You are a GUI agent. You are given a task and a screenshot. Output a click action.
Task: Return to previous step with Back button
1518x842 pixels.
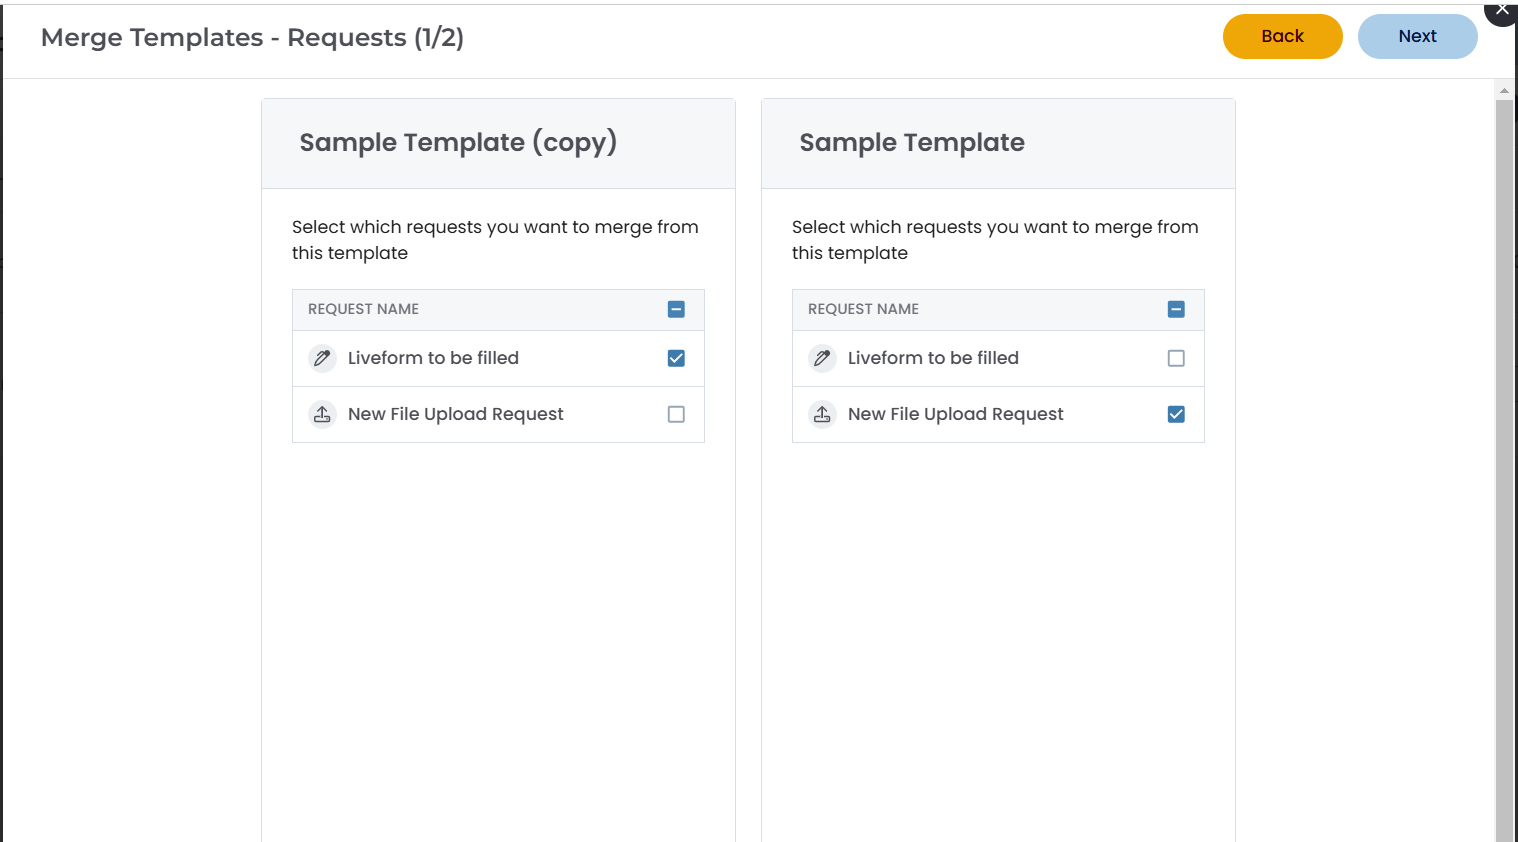(x=1282, y=36)
